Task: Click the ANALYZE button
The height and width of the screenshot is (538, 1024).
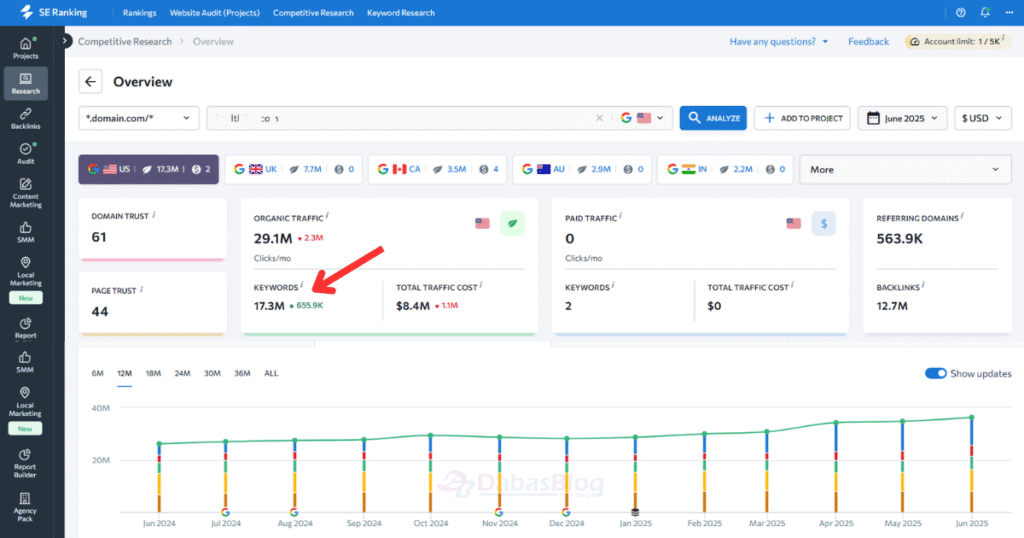Action: click(713, 118)
